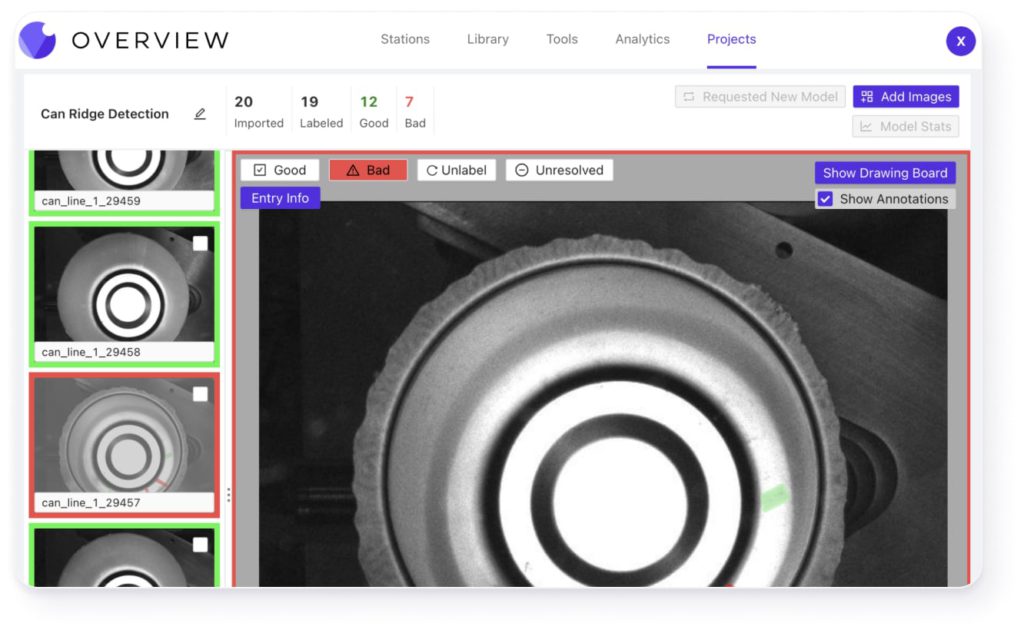Tick the checkbox on can_line_1_29458 thumbnail
The width and height of the screenshot is (1024, 633).
pos(200,244)
